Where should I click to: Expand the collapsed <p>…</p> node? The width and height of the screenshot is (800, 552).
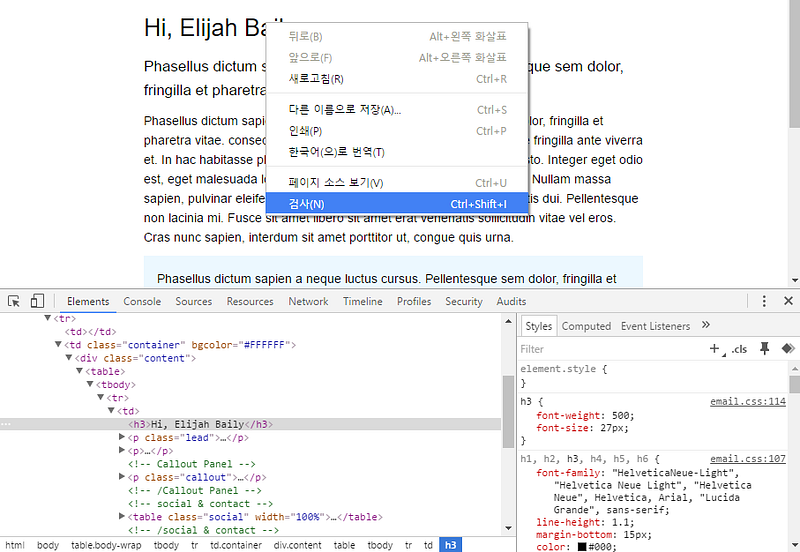122,450
